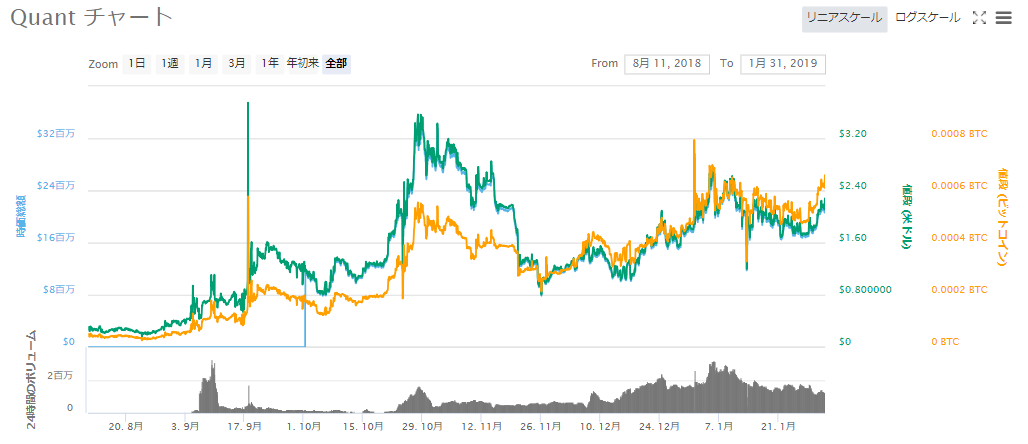Screen dimensions: 1028x444
Task: Set zoom to 1日
Action: (x=136, y=64)
